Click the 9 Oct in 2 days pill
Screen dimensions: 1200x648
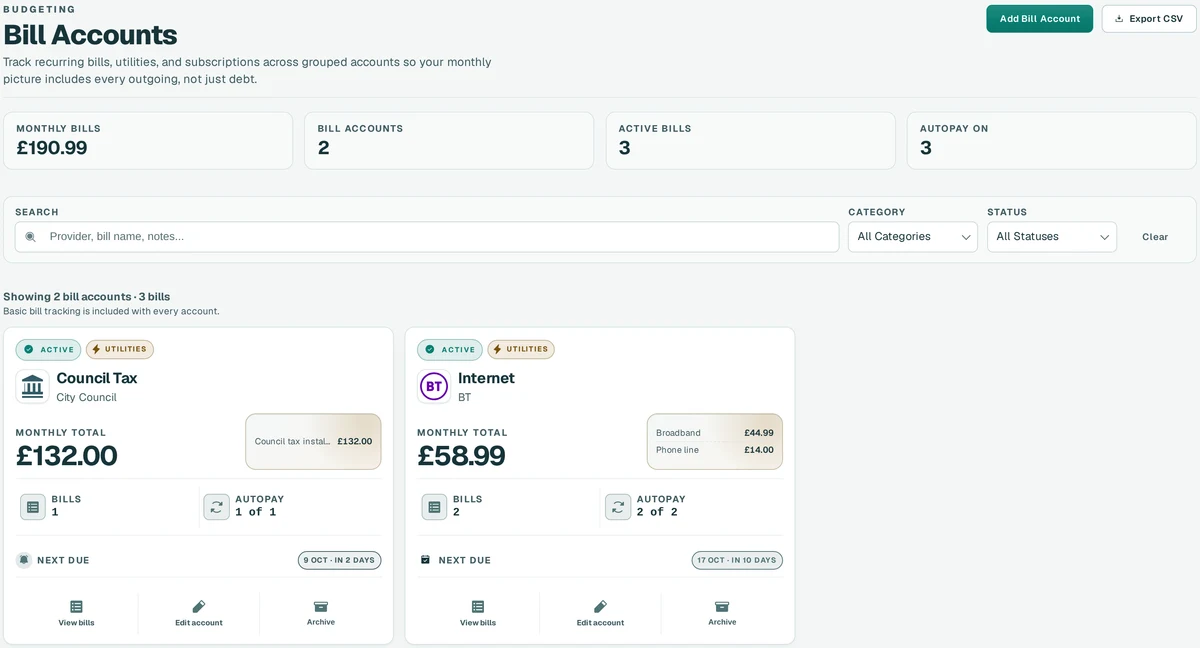pos(339,560)
